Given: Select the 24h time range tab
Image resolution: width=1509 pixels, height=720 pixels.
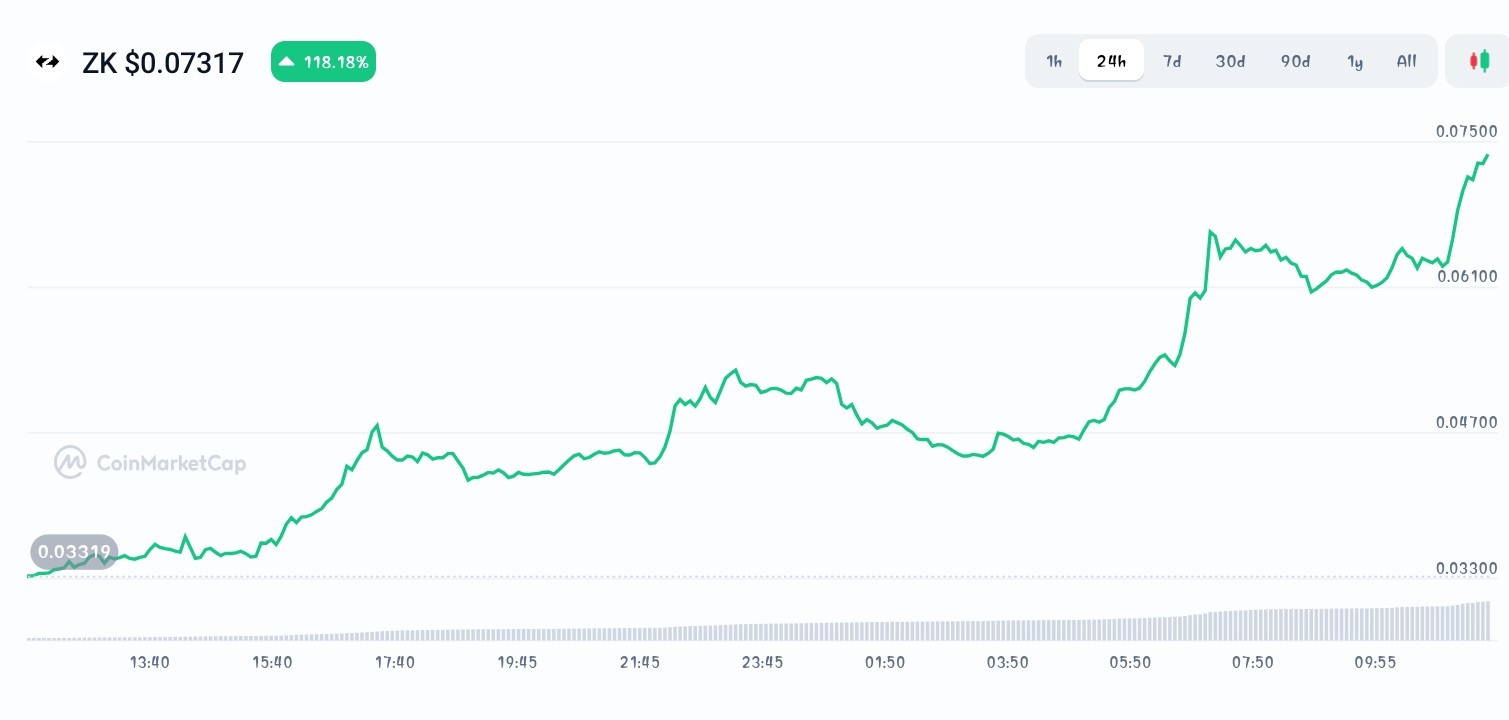Looking at the screenshot, I should (1111, 61).
